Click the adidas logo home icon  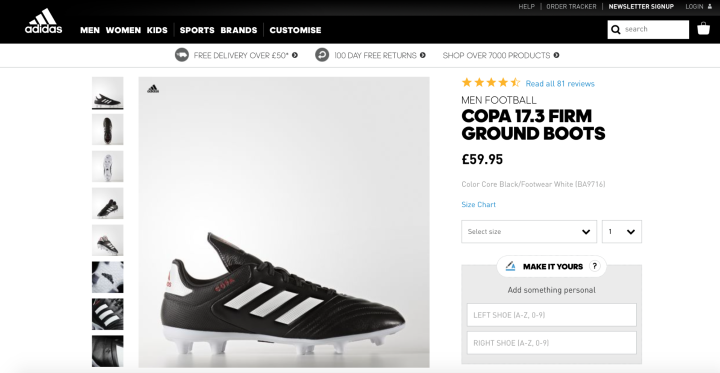44,22
